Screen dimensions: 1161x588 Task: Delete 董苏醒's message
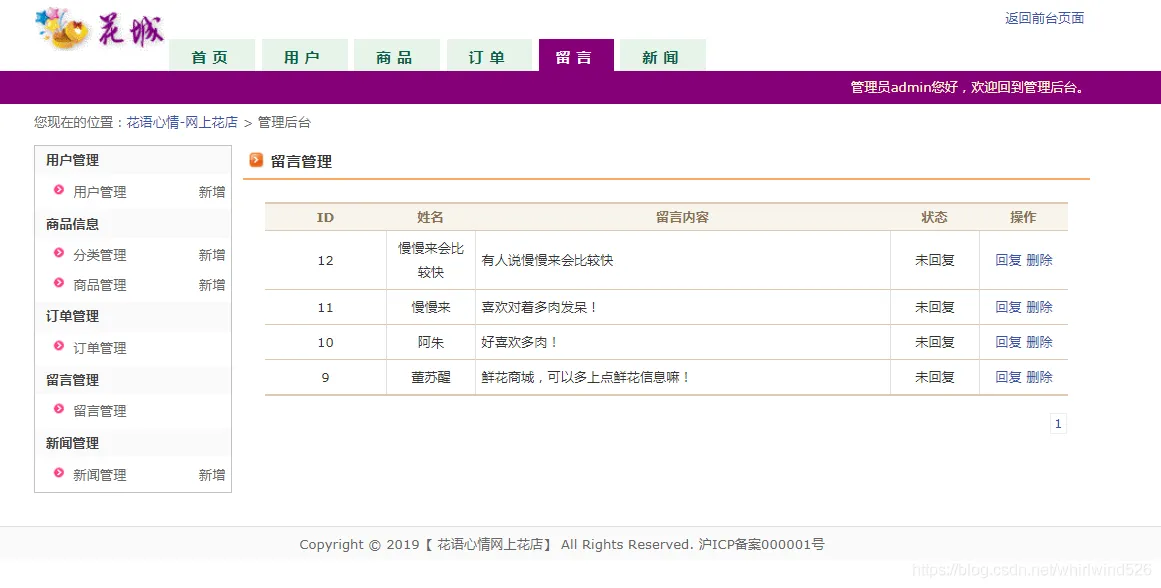(x=1040, y=377)
